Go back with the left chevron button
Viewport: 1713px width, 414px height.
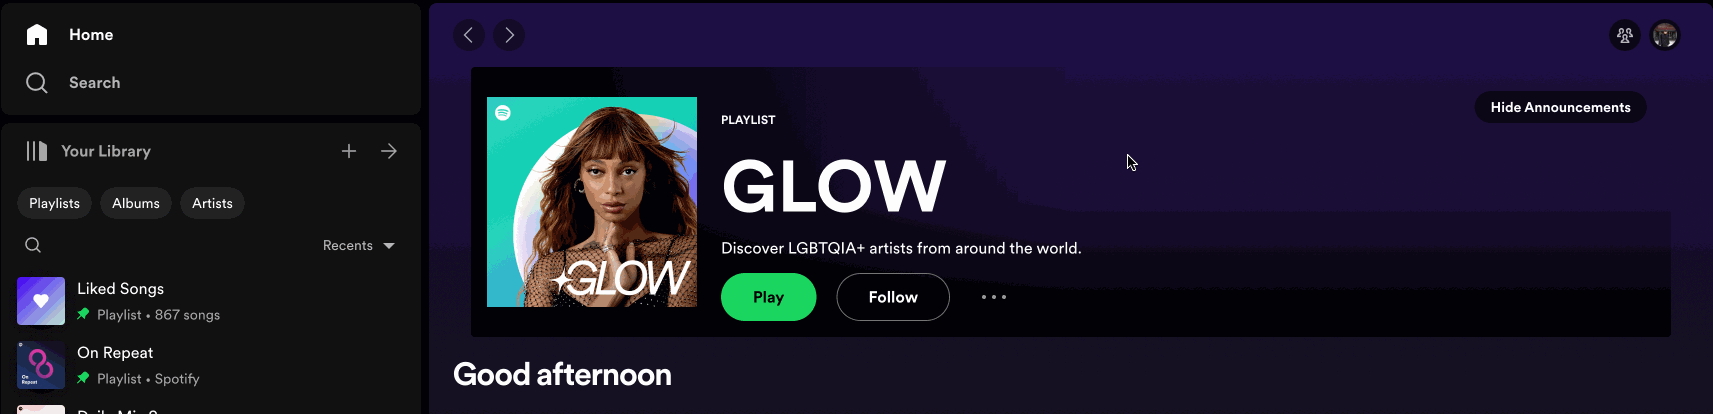[x=469, y=35]
